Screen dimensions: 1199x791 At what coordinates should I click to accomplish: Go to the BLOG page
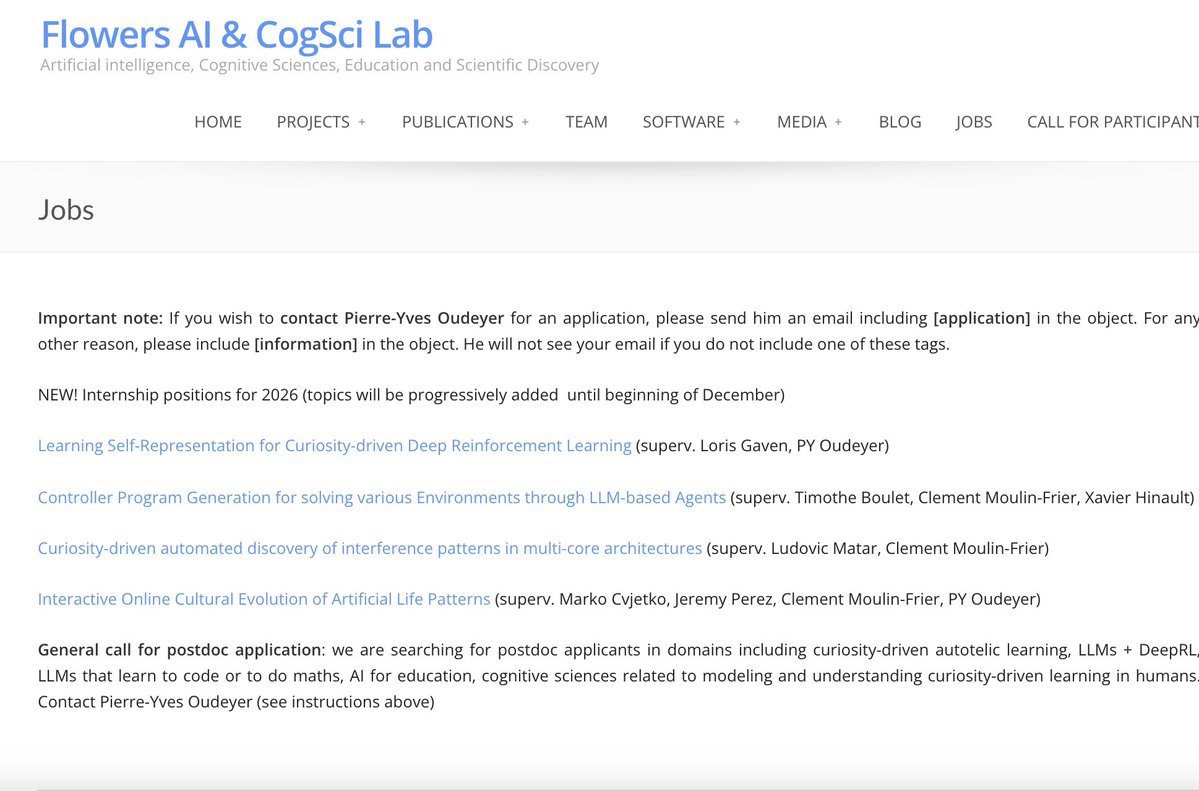(x=900, y=122)
